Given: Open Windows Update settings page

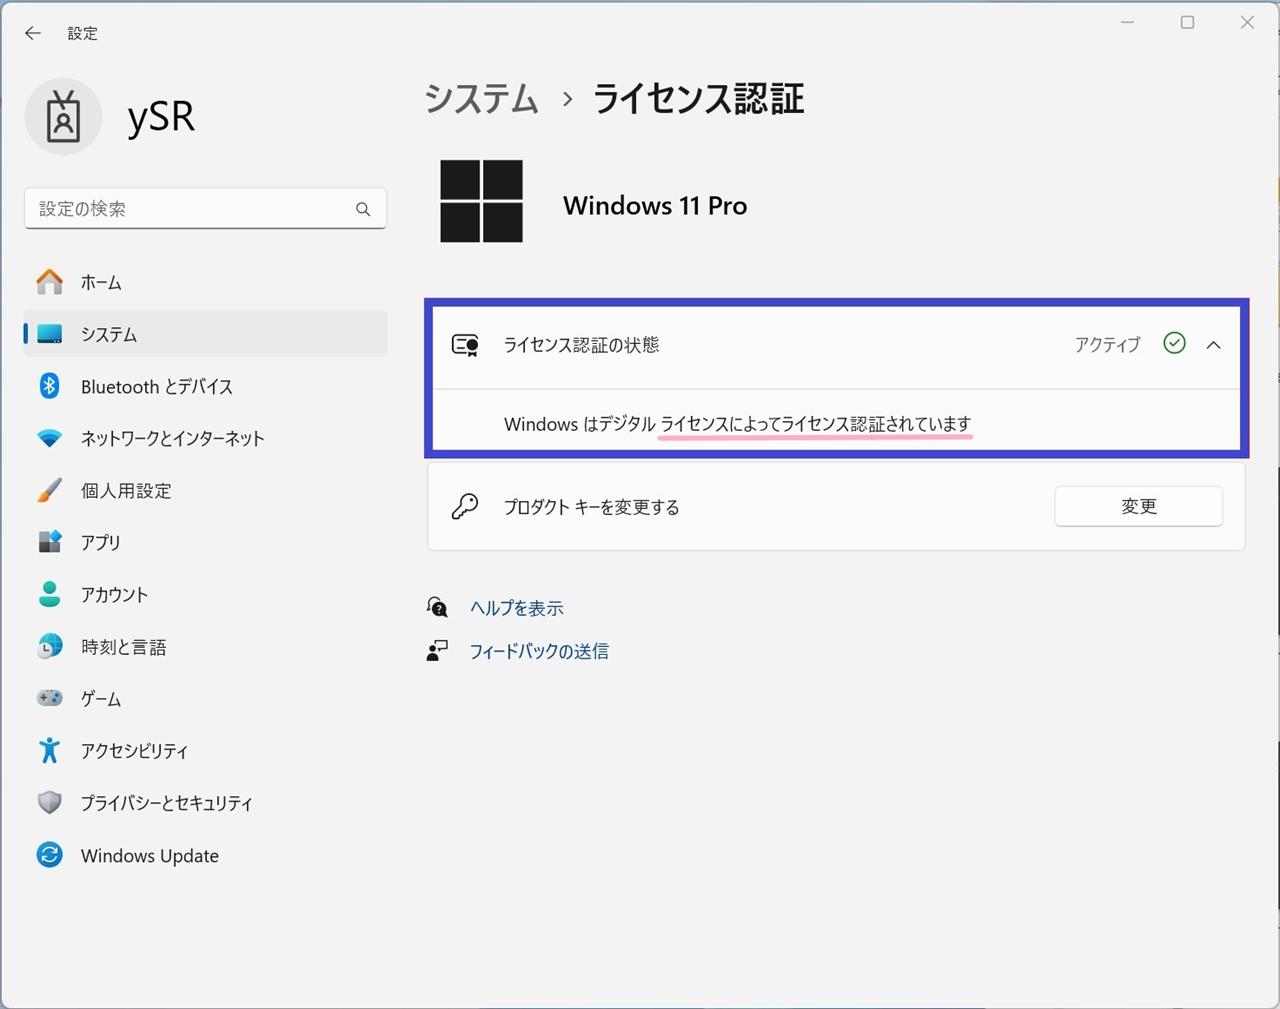Looking at the screenshot, I should (205, 855).
